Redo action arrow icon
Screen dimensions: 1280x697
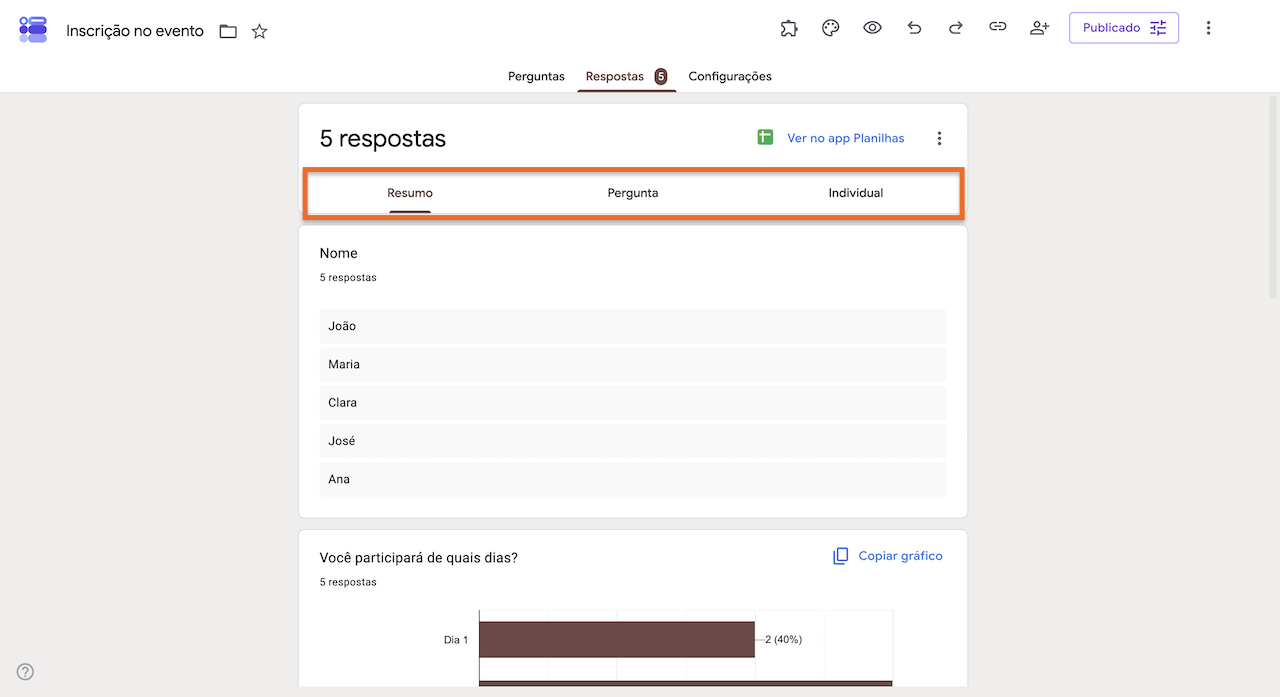[956, 28]
